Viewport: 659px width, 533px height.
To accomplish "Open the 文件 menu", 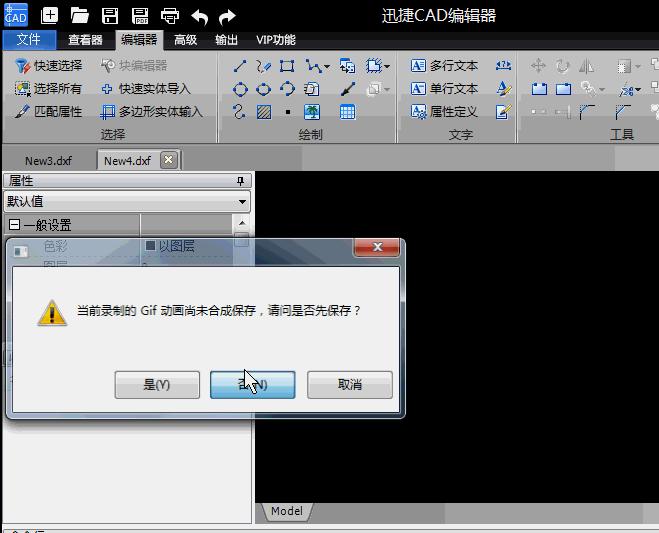I will (29, 40).
